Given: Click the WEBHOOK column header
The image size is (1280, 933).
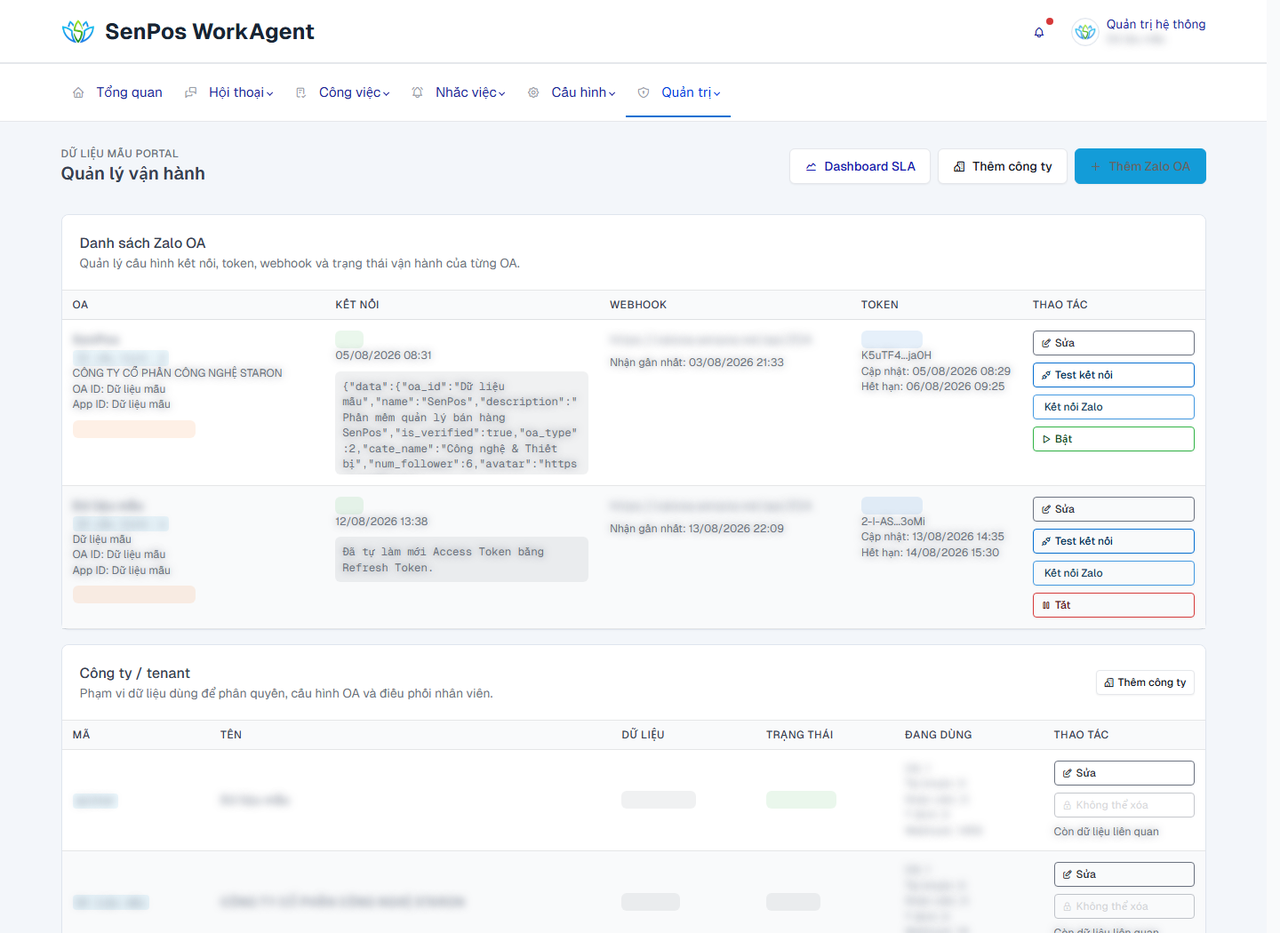Looking at the screenshot, I should tap(638, 304).
